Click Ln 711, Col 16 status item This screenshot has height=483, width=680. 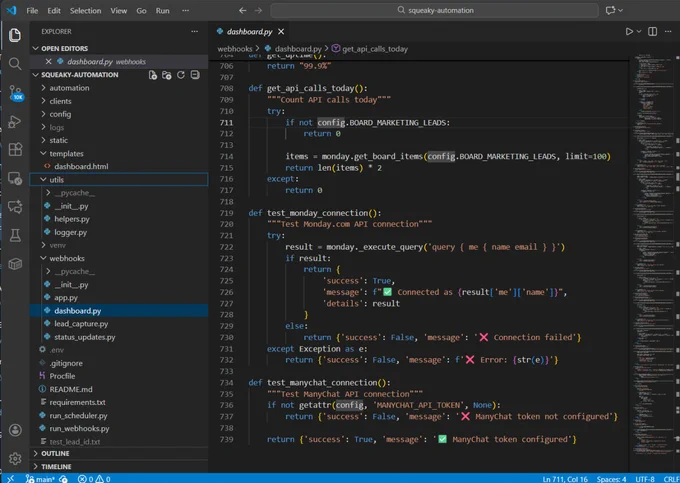pos(565,479)
